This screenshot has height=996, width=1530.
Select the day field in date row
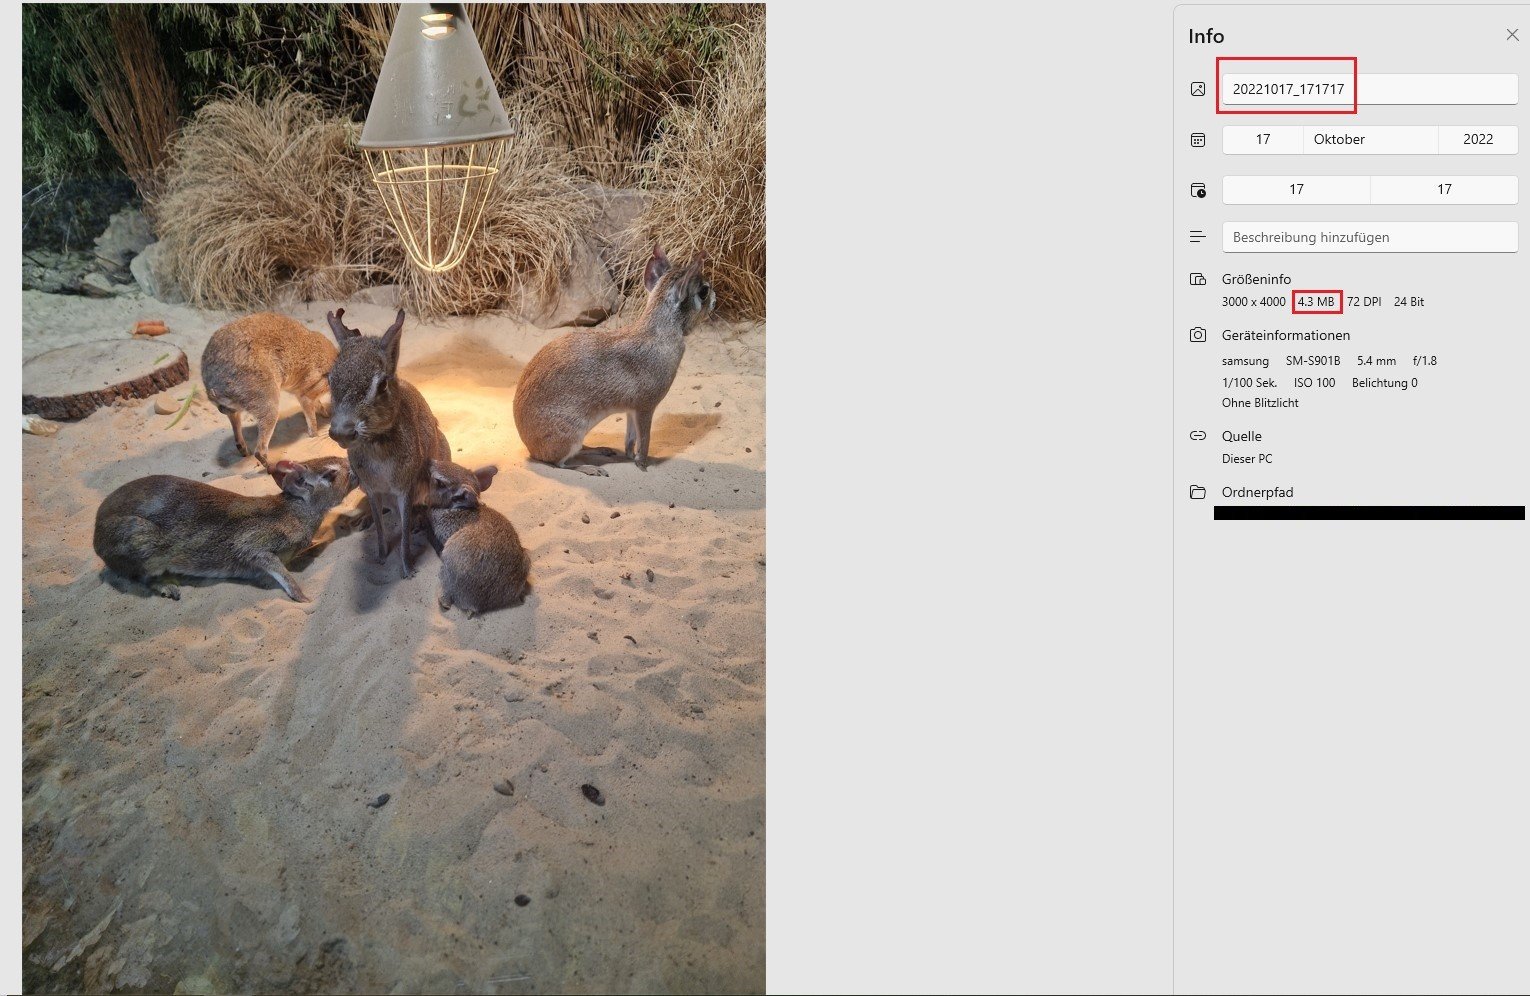point(1262,140)
